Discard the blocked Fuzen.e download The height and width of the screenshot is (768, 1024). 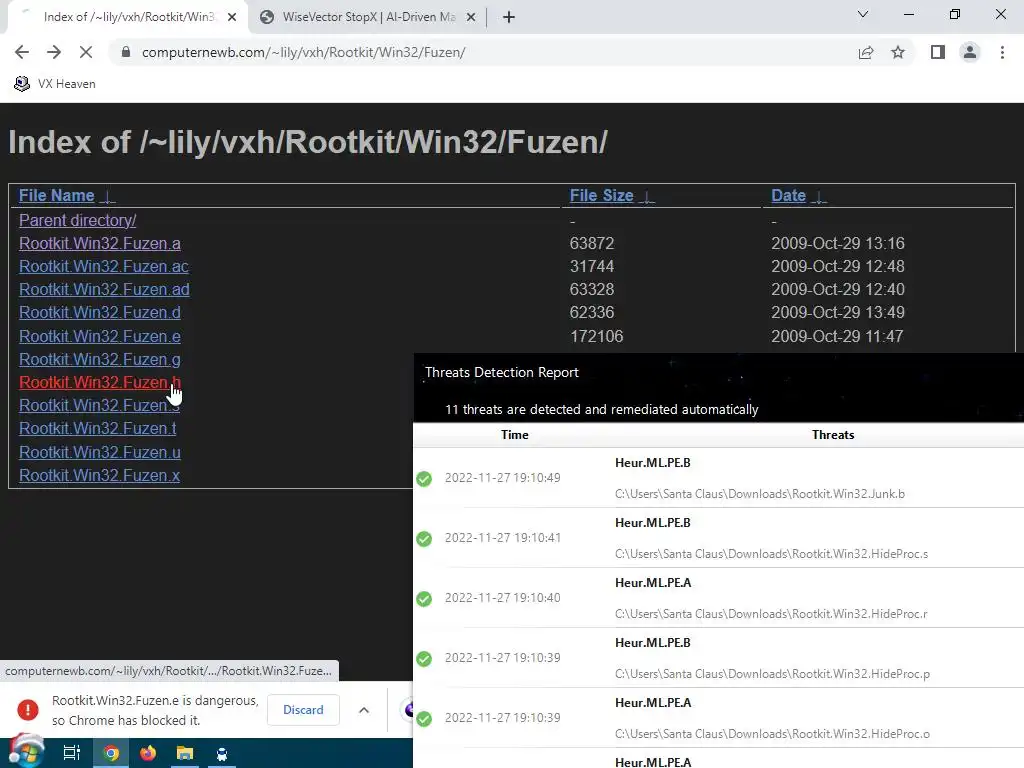303,710
